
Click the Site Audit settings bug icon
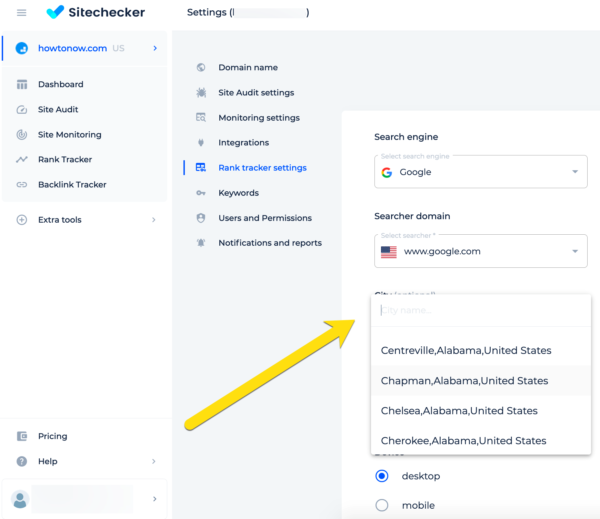click(x=201, y=93)
